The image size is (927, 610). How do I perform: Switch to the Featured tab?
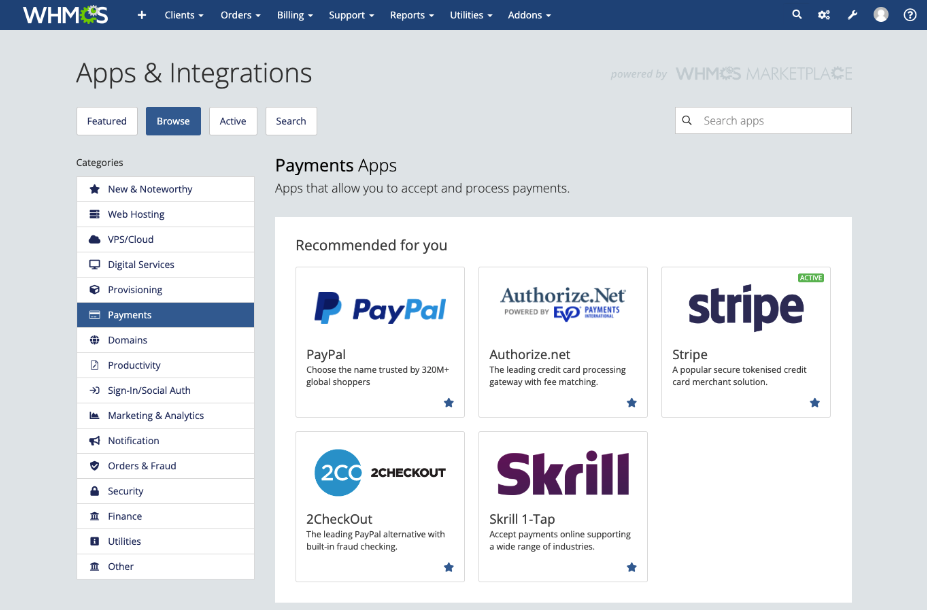(106, 121)
